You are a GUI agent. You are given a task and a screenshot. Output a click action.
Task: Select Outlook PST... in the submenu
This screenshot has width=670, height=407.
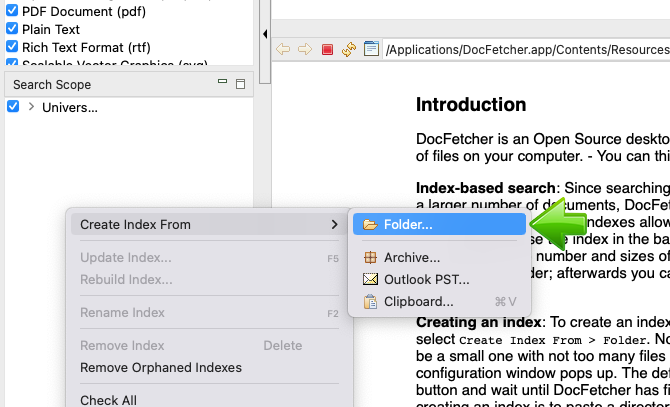click(x=439, y=279)
